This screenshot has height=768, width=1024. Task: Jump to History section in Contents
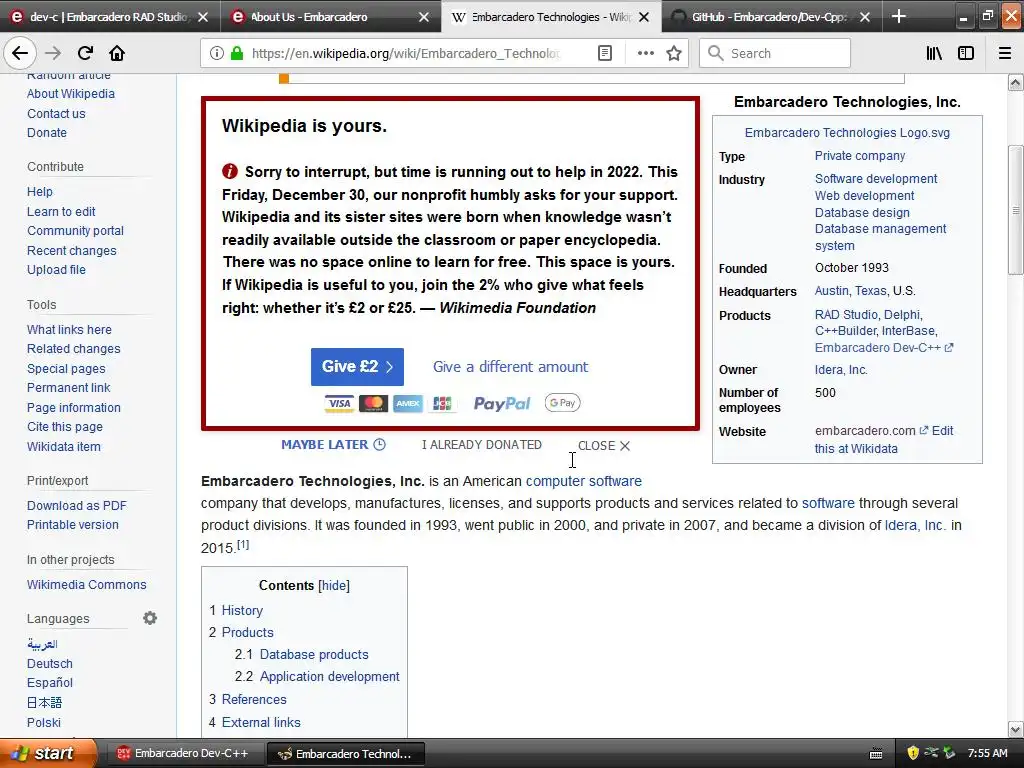pos(242,610)
